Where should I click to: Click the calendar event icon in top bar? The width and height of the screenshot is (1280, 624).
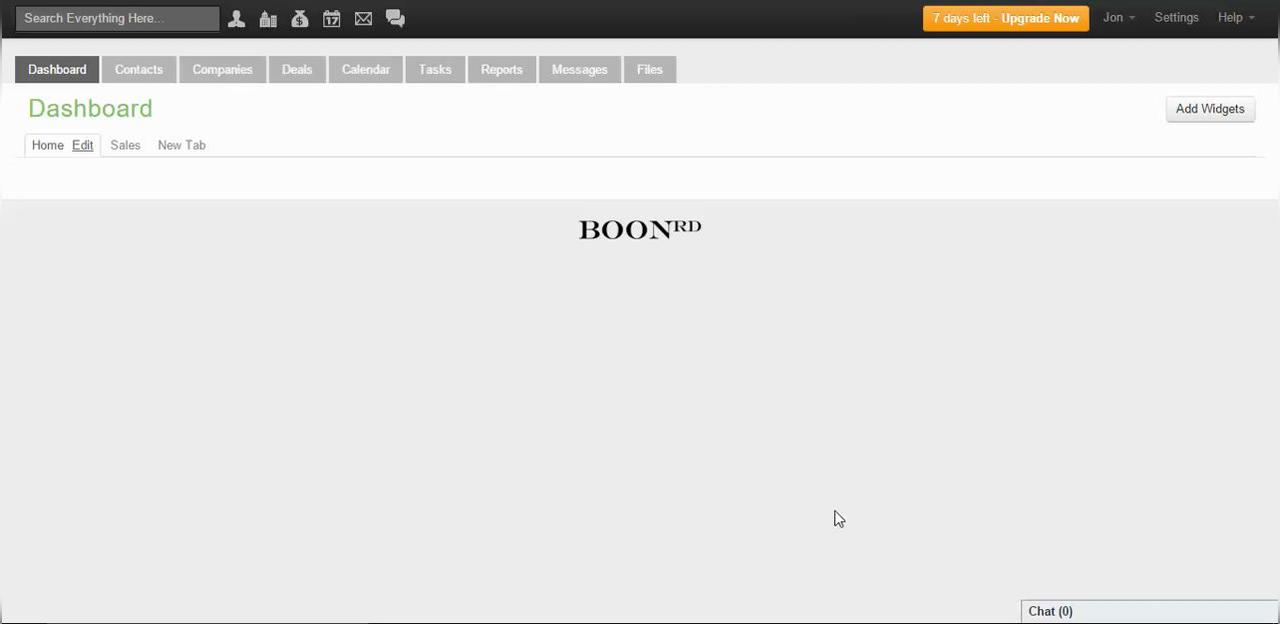click(331, 18)
